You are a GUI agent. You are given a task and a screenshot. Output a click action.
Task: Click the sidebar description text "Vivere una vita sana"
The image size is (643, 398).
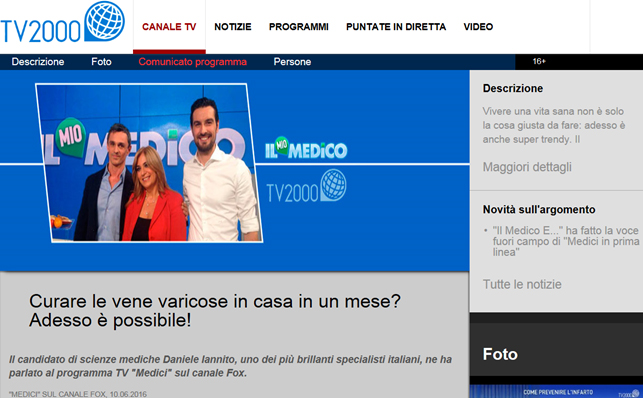click(x=554, y=125)
